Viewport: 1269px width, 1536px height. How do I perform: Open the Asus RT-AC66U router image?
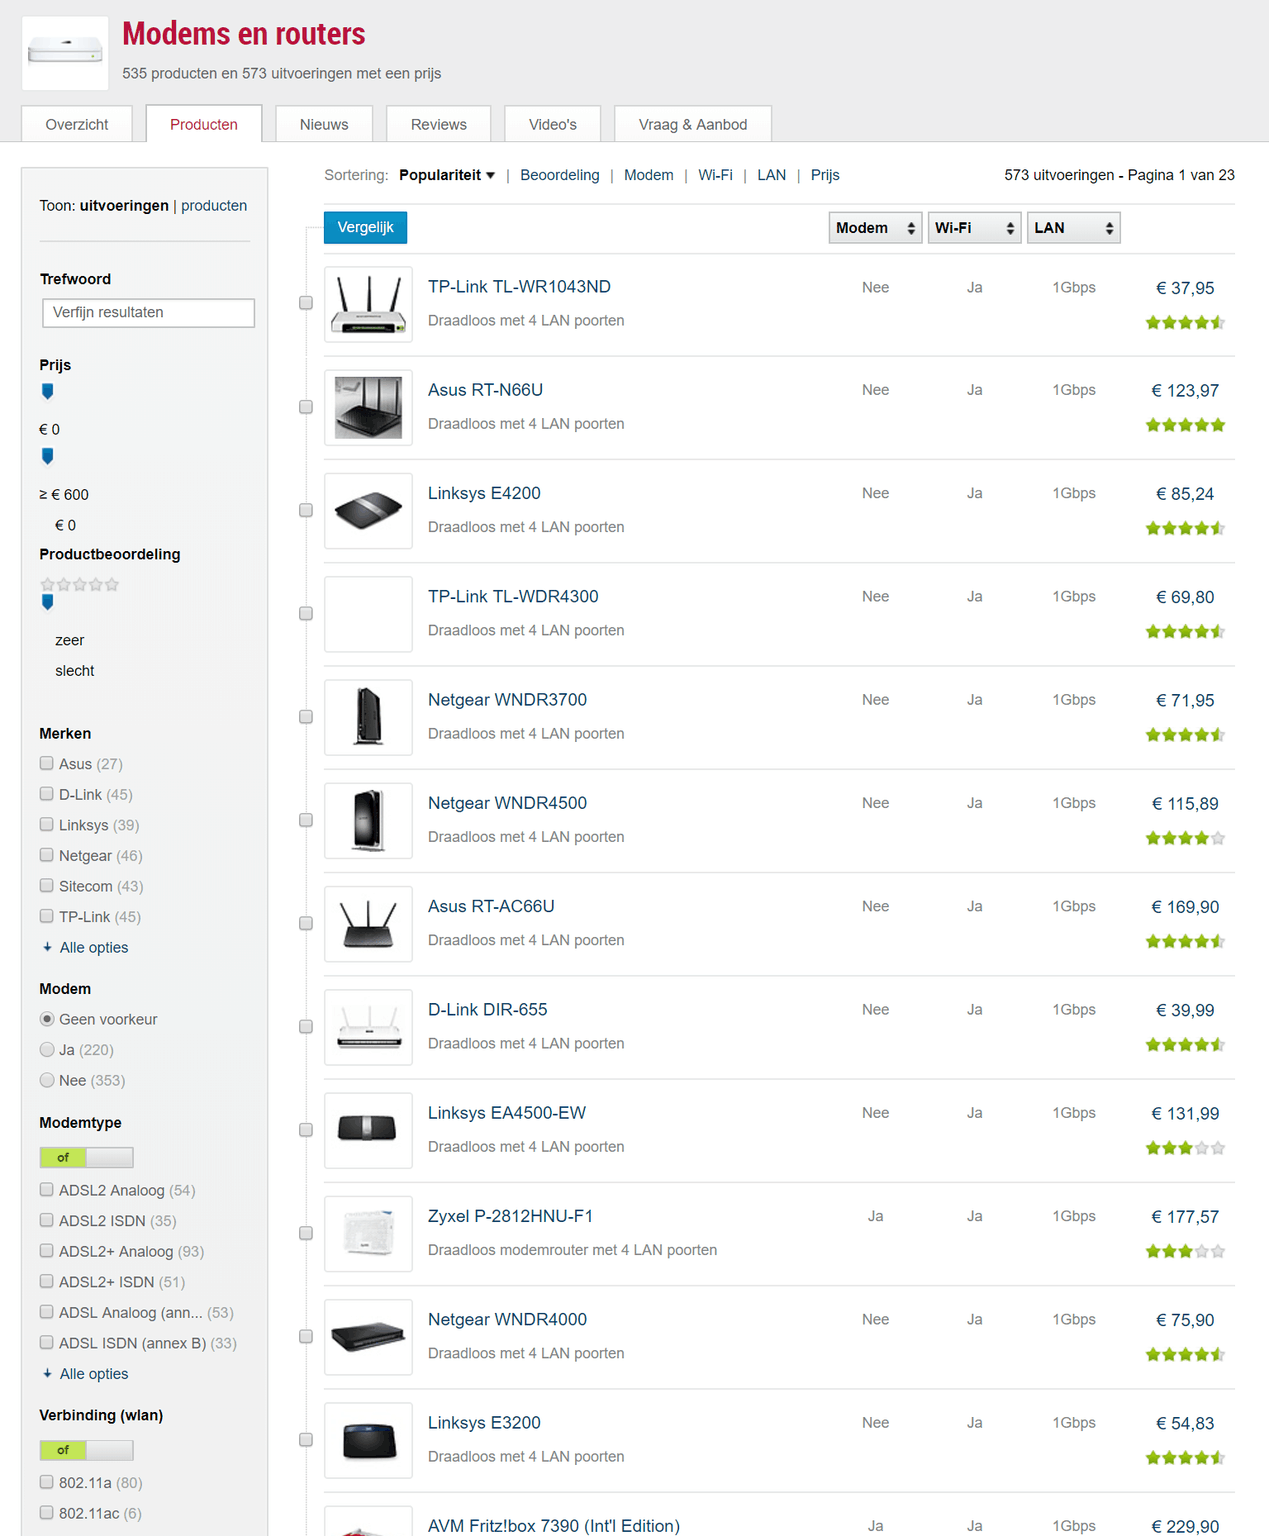click(x=368, y=924)
